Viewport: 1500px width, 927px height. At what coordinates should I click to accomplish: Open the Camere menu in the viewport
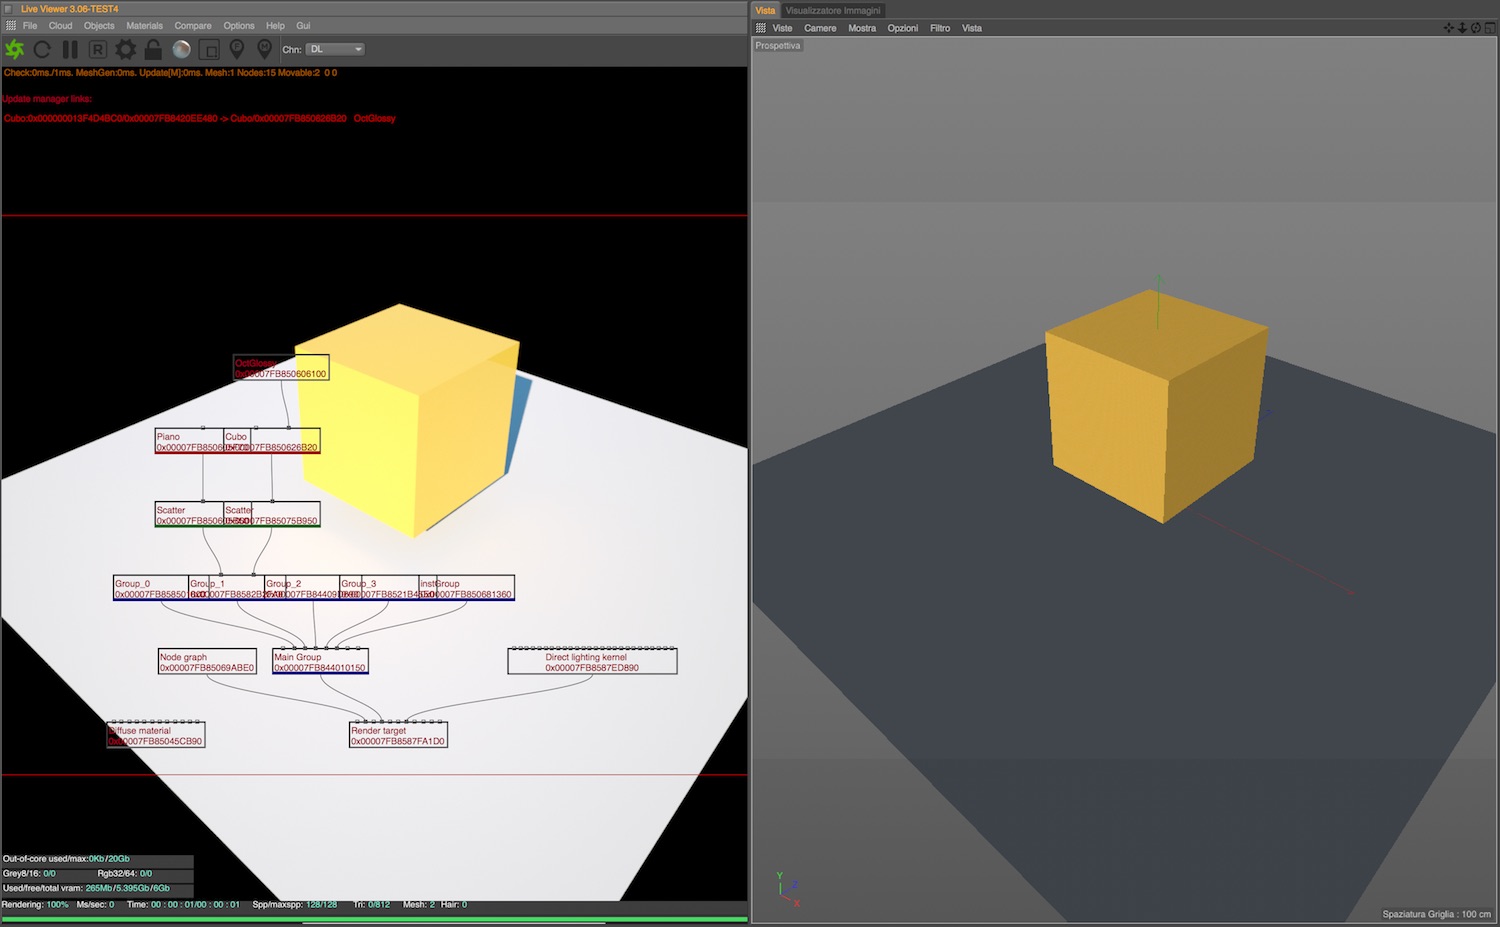[820, 28]
